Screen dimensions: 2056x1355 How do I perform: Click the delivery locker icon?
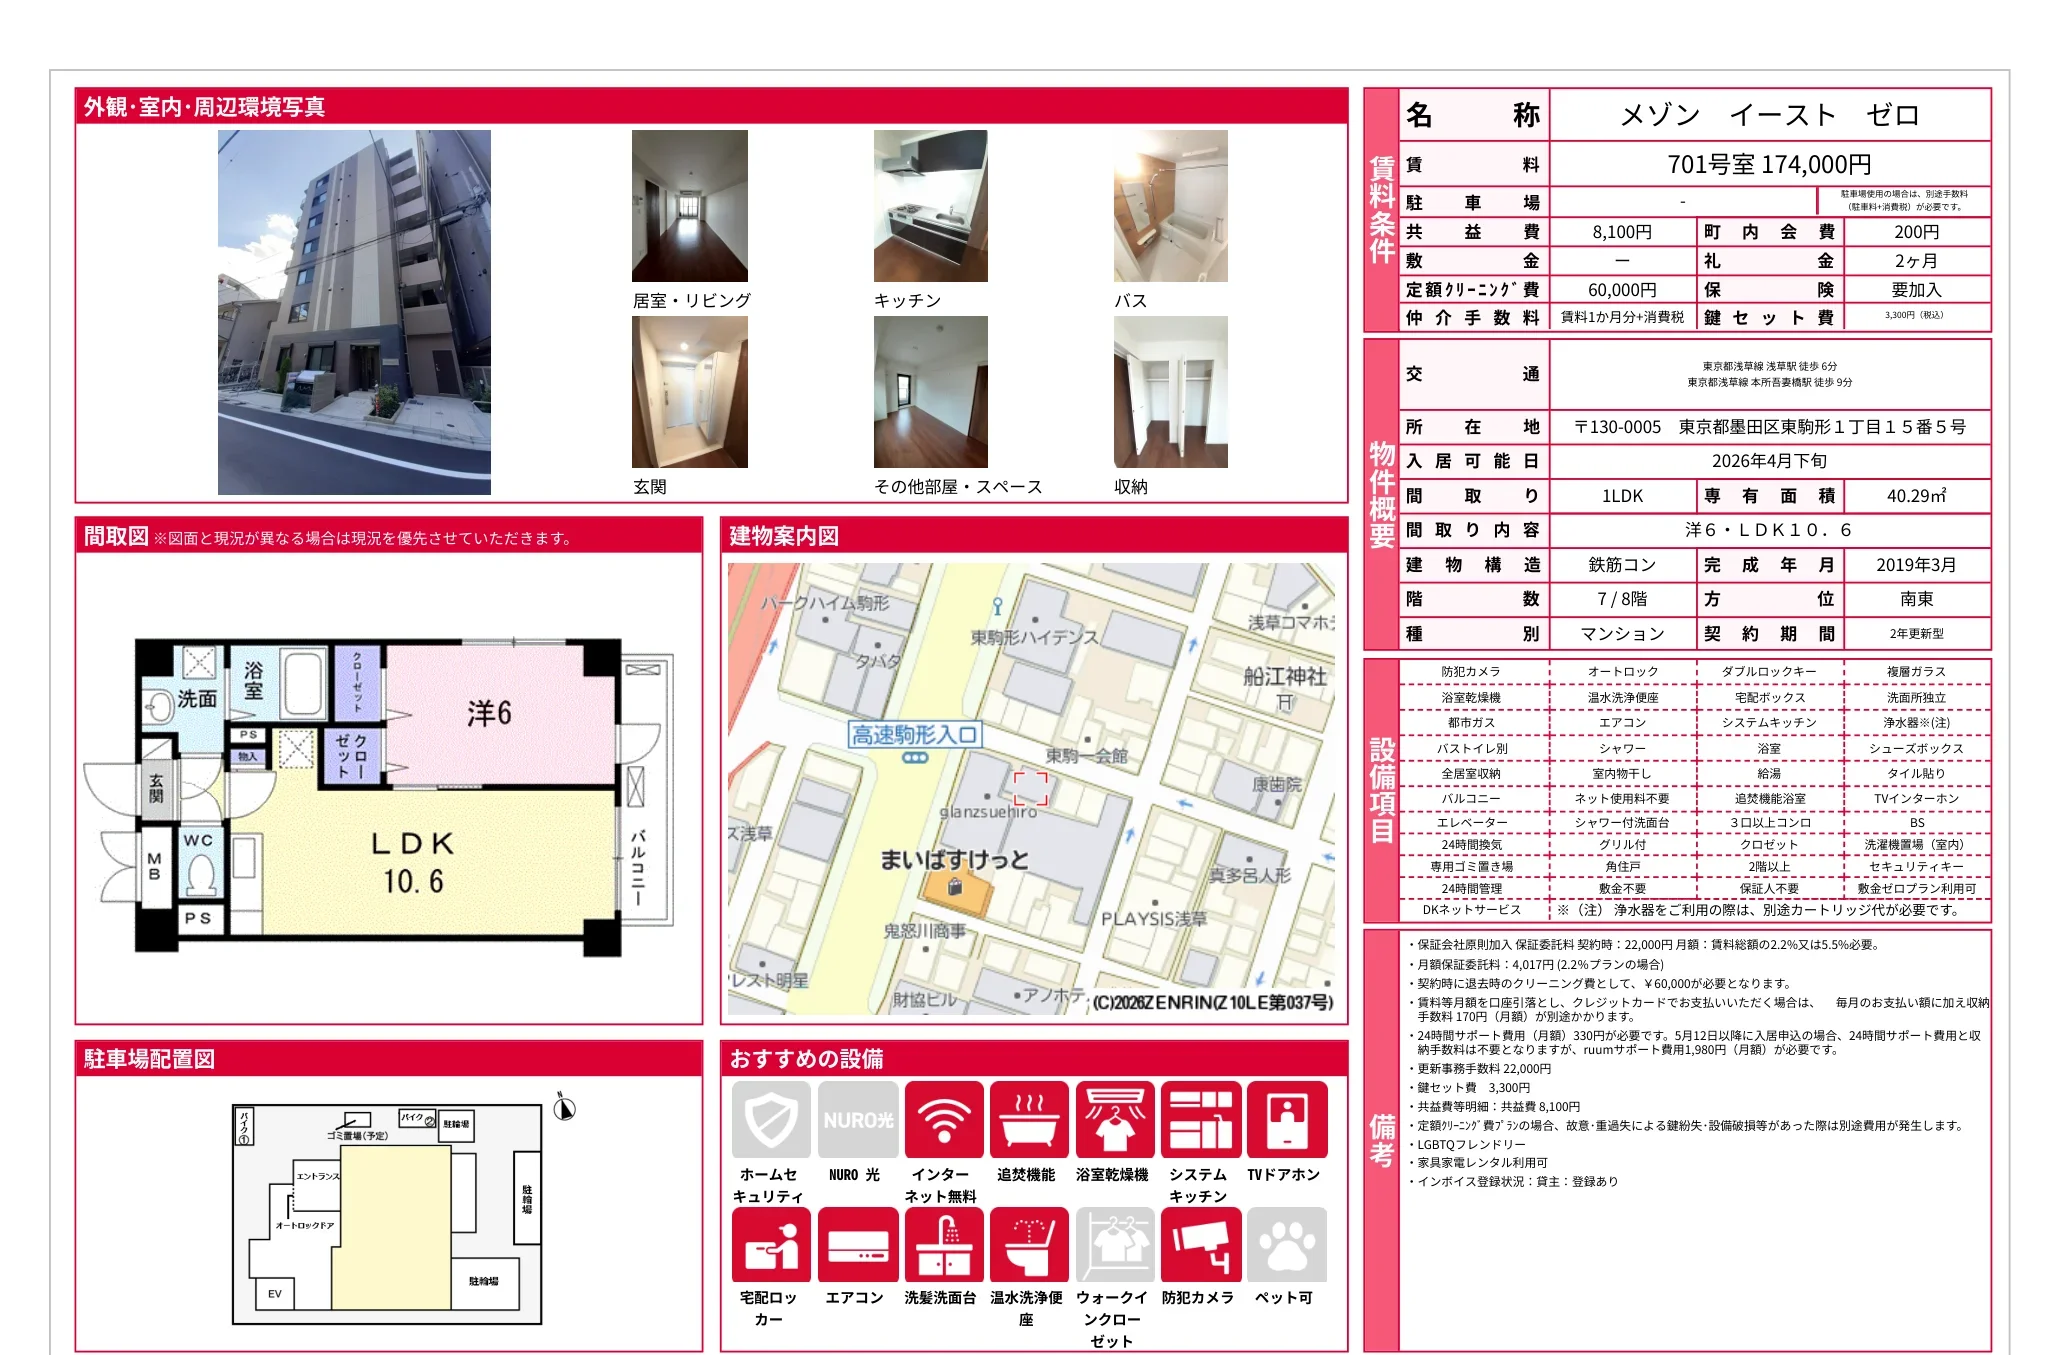click(x=770, y=1244)
